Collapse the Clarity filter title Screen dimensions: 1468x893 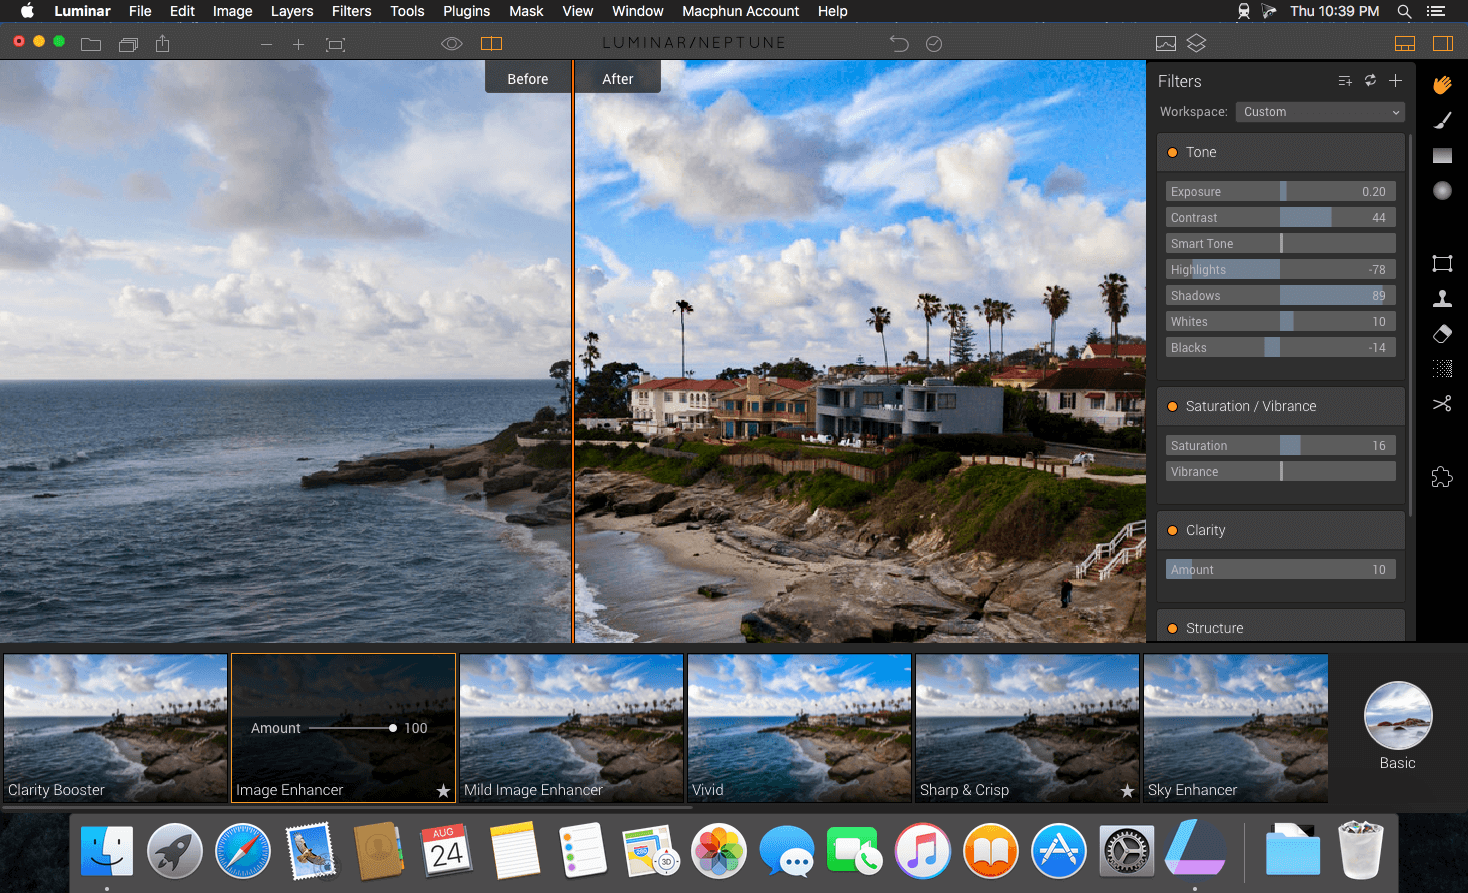pos(1205,531)
